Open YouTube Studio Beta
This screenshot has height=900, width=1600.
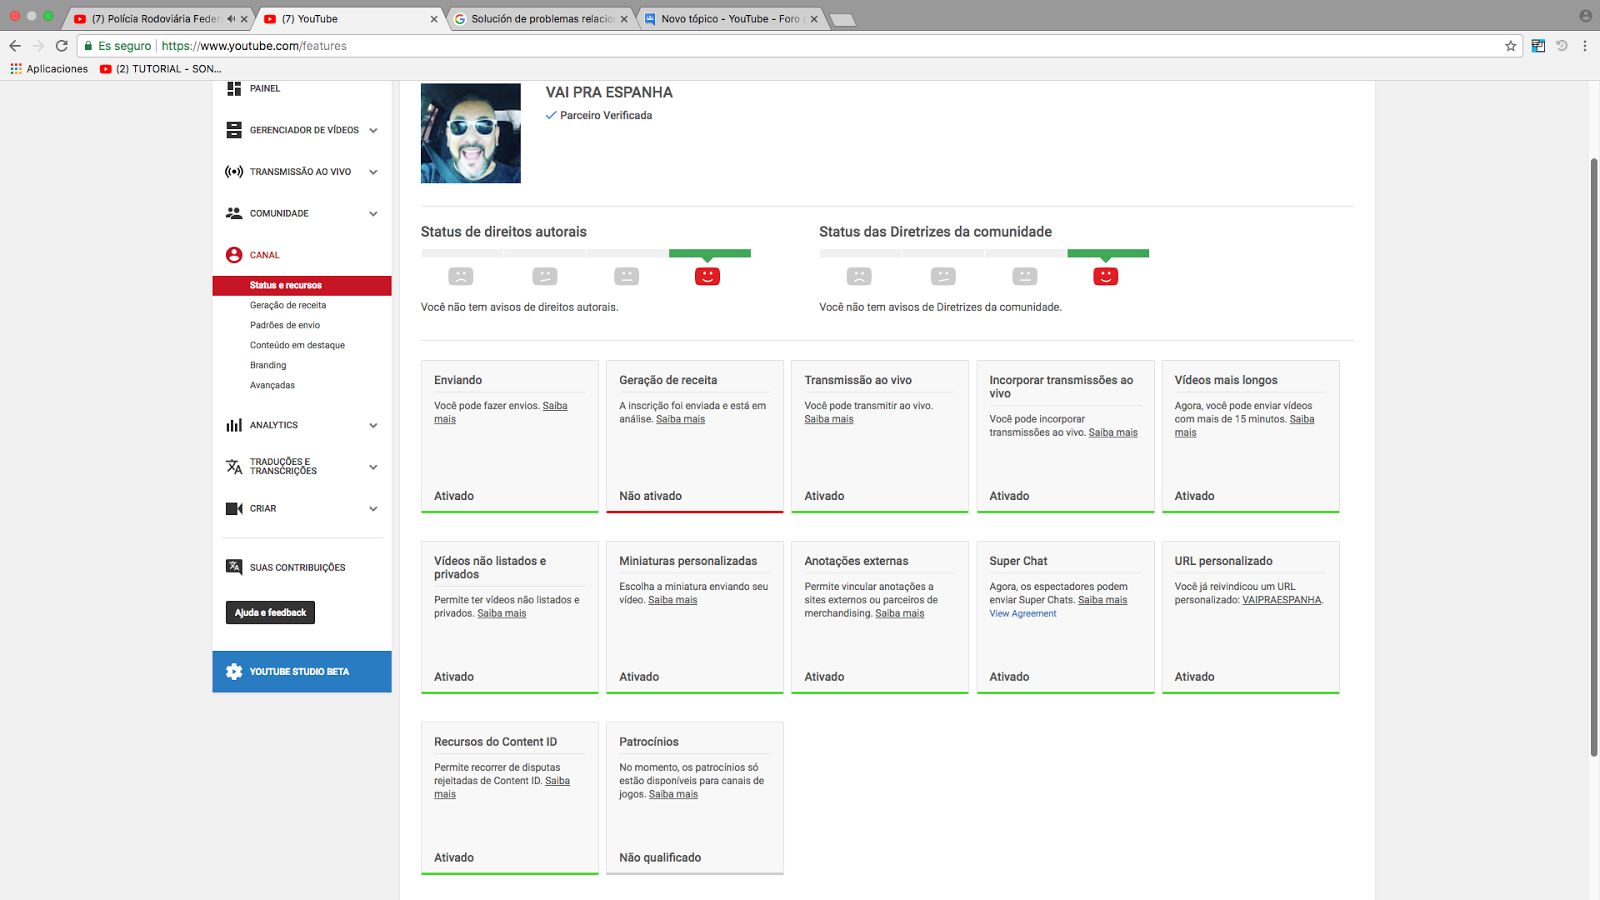302,672
